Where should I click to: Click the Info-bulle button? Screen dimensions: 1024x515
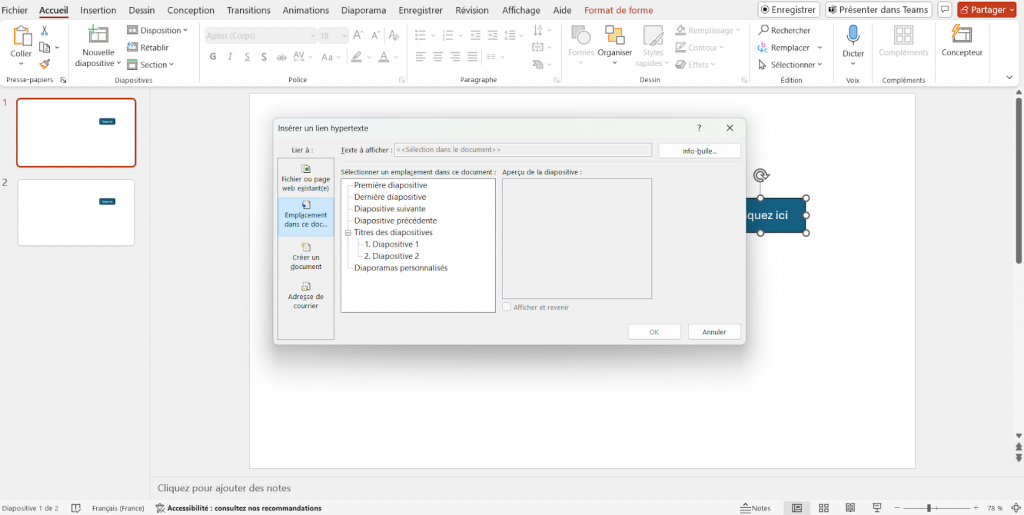tap(699, 151)
